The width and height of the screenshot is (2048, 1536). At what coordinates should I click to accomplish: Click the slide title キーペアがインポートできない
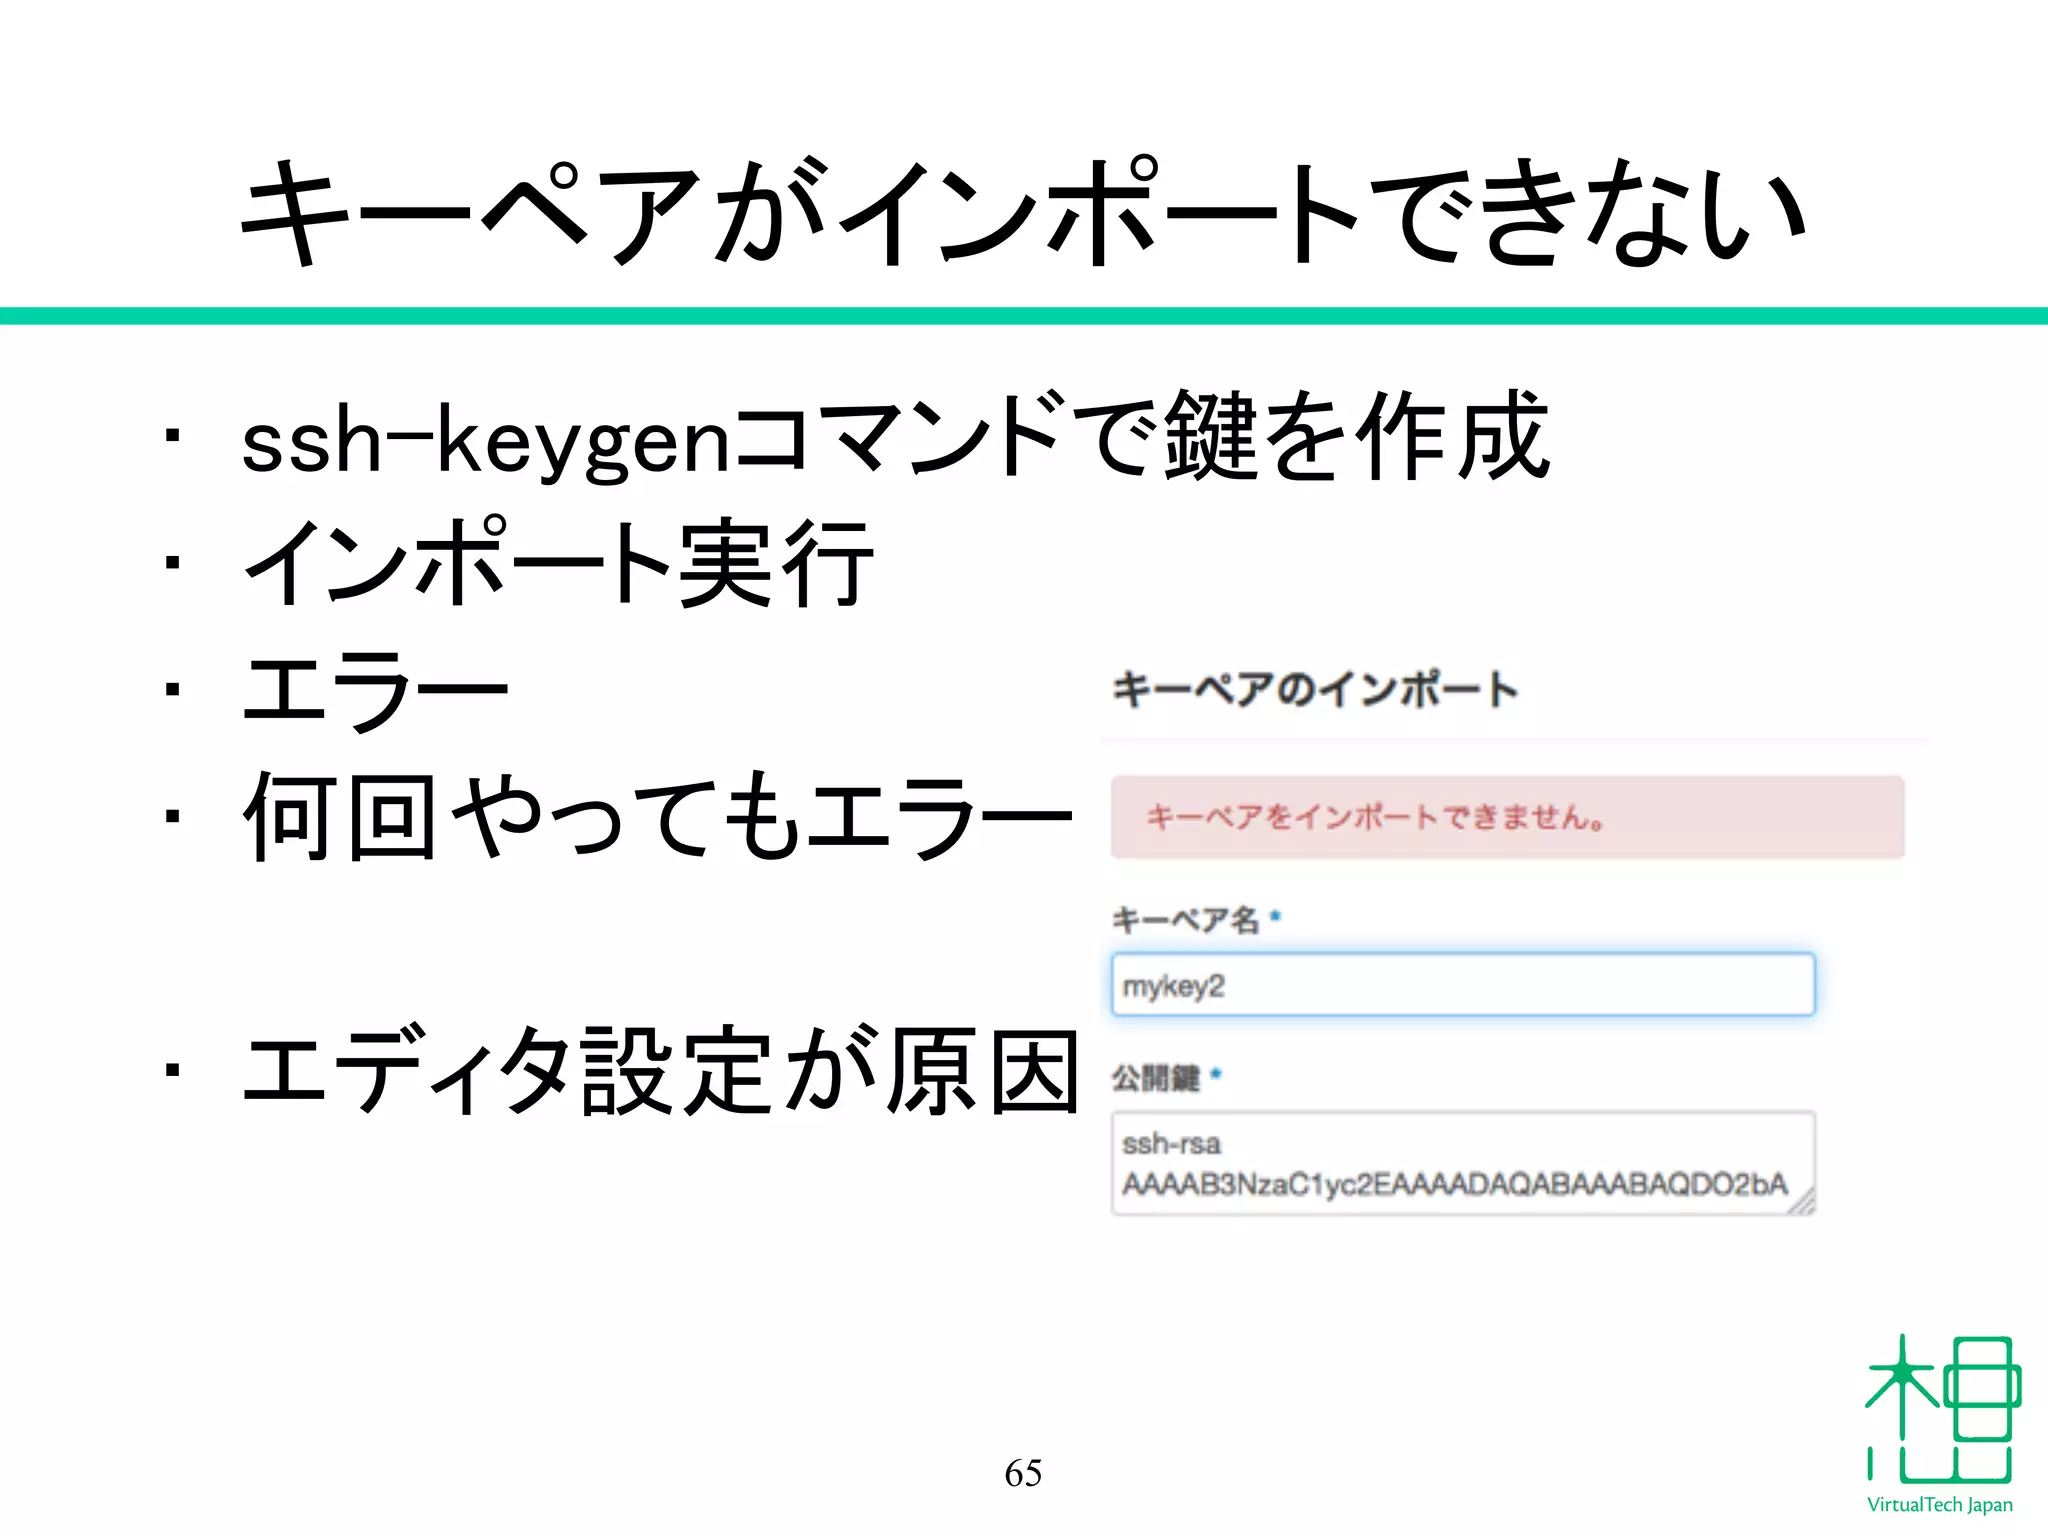1023,212
